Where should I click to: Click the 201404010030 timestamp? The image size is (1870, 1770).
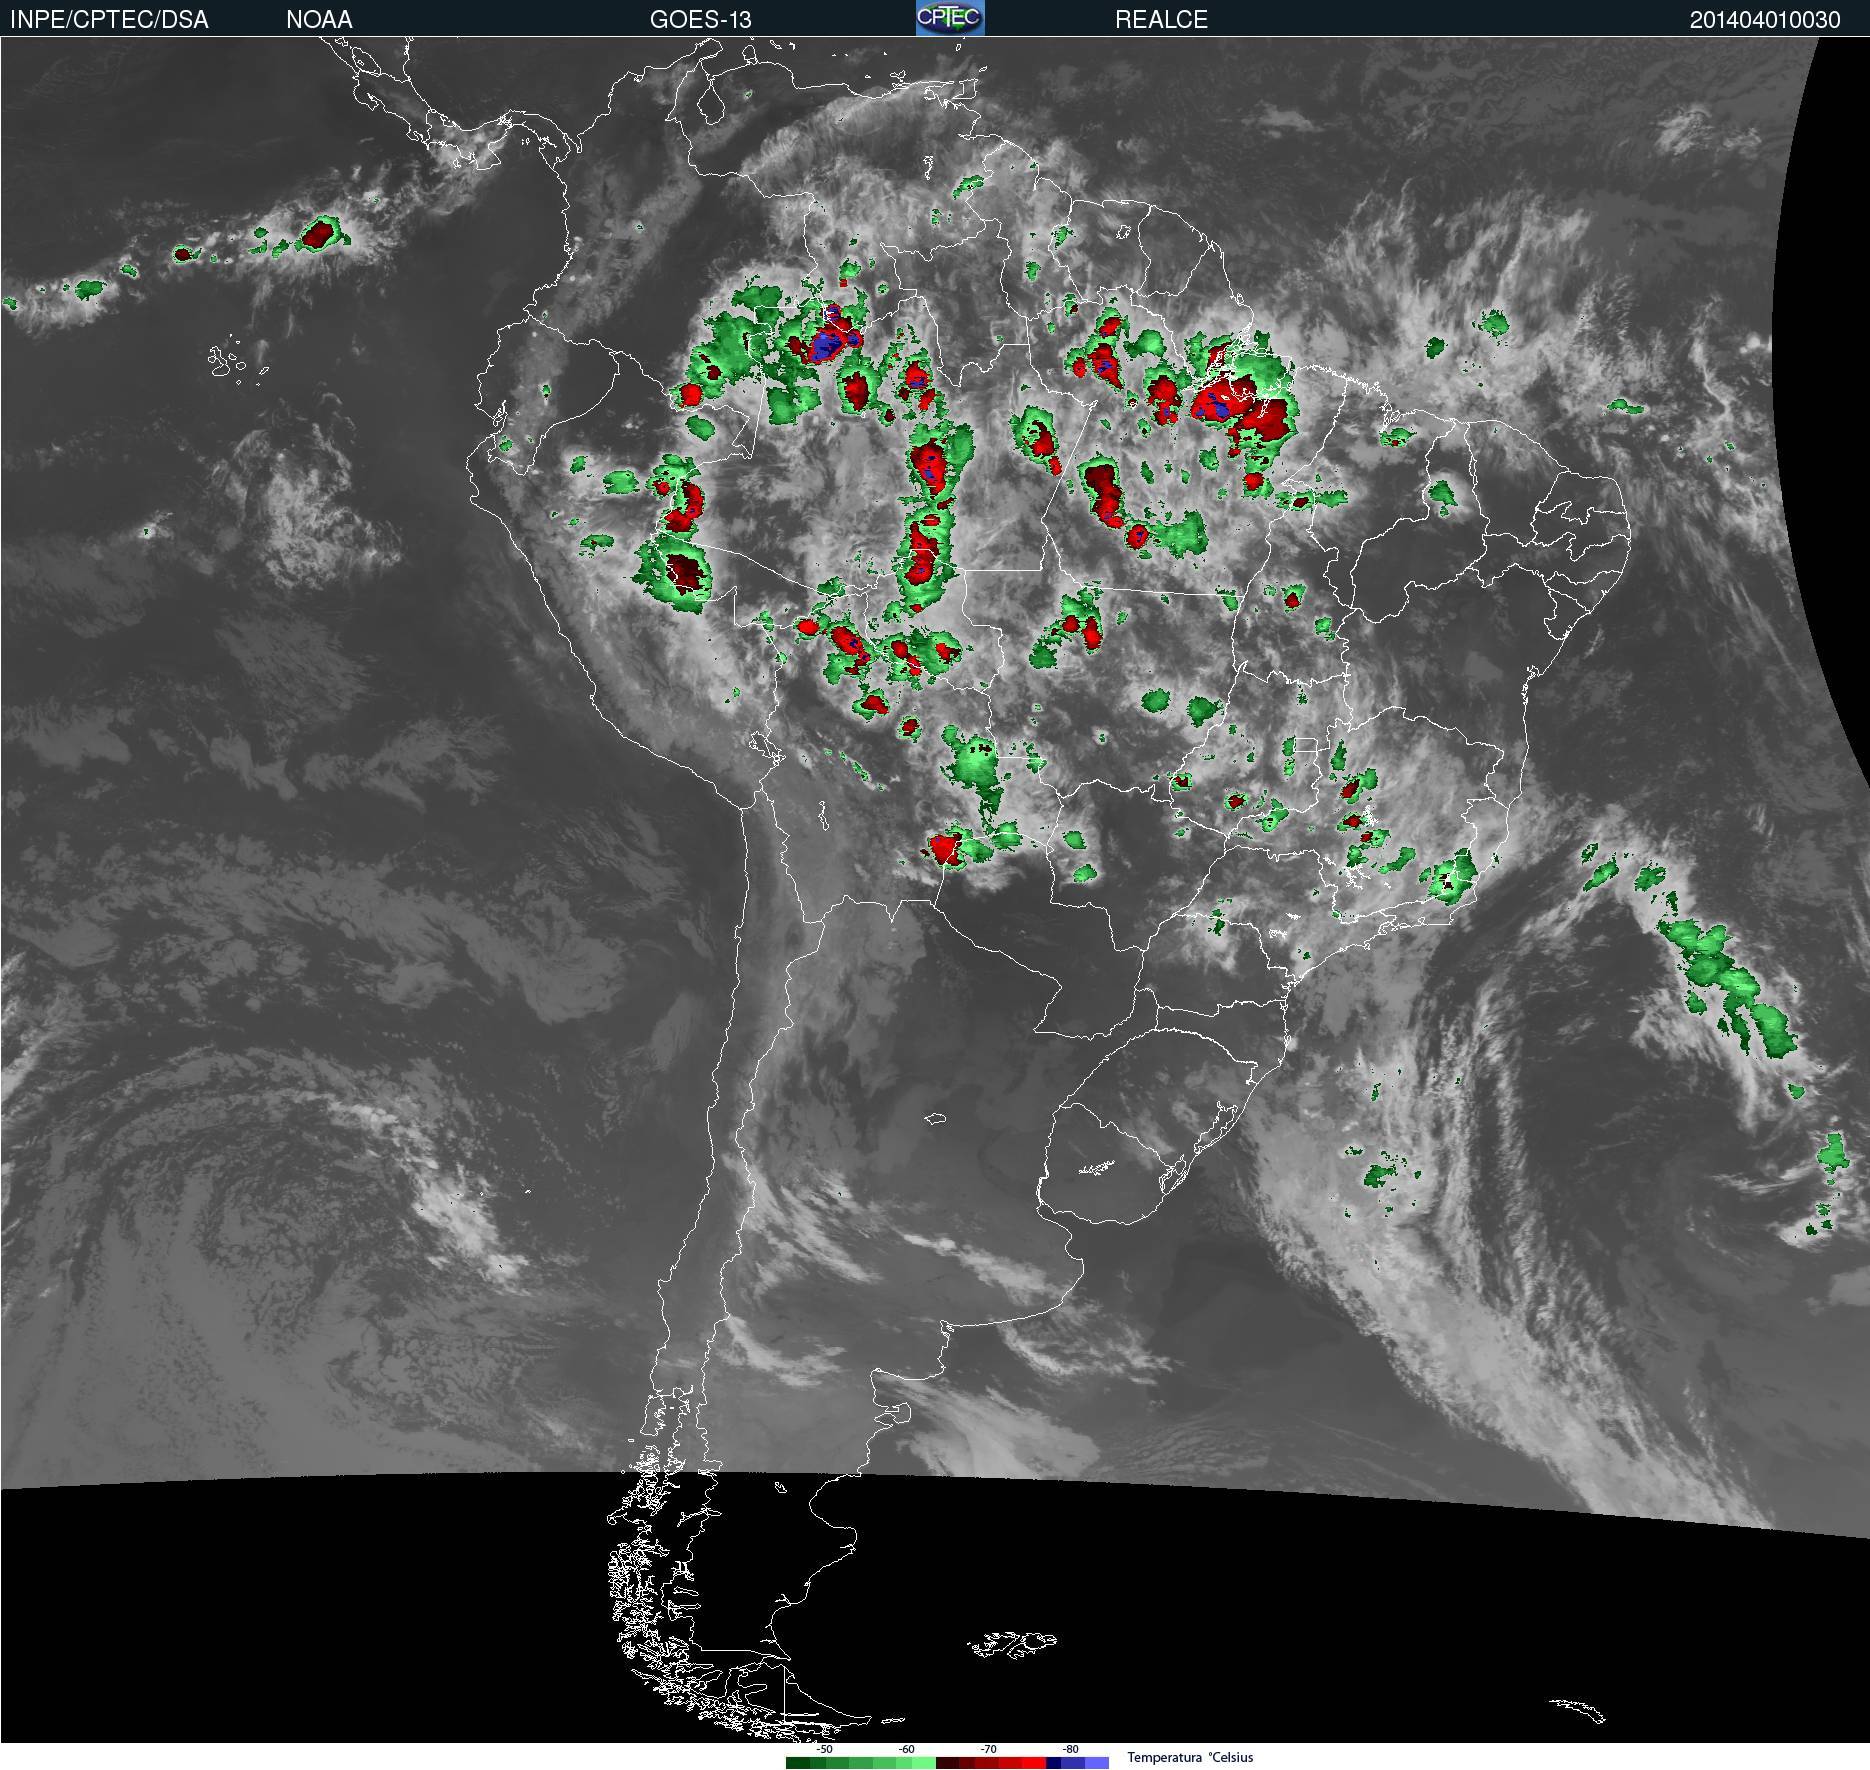(1765, 19)
